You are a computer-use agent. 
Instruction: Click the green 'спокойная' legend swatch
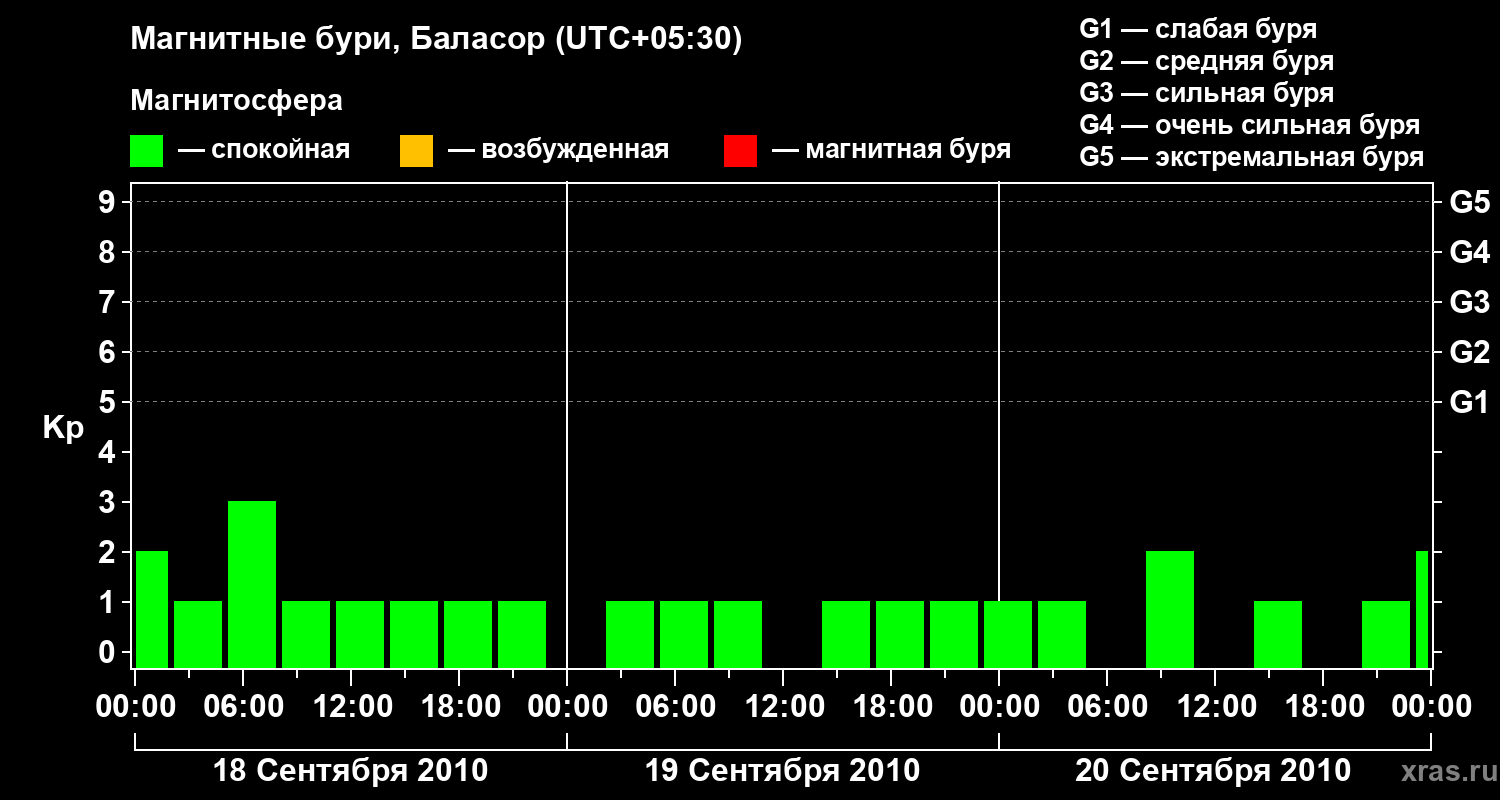[146, 151]
